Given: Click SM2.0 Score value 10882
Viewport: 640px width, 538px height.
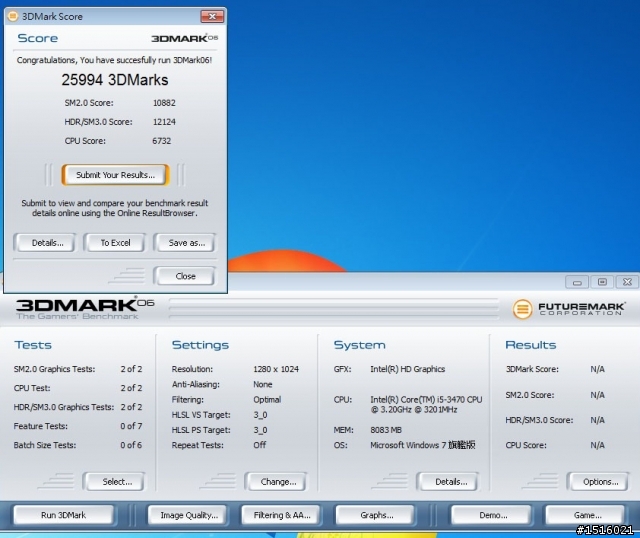Looking at the screenshot, I should pos(164,103).
